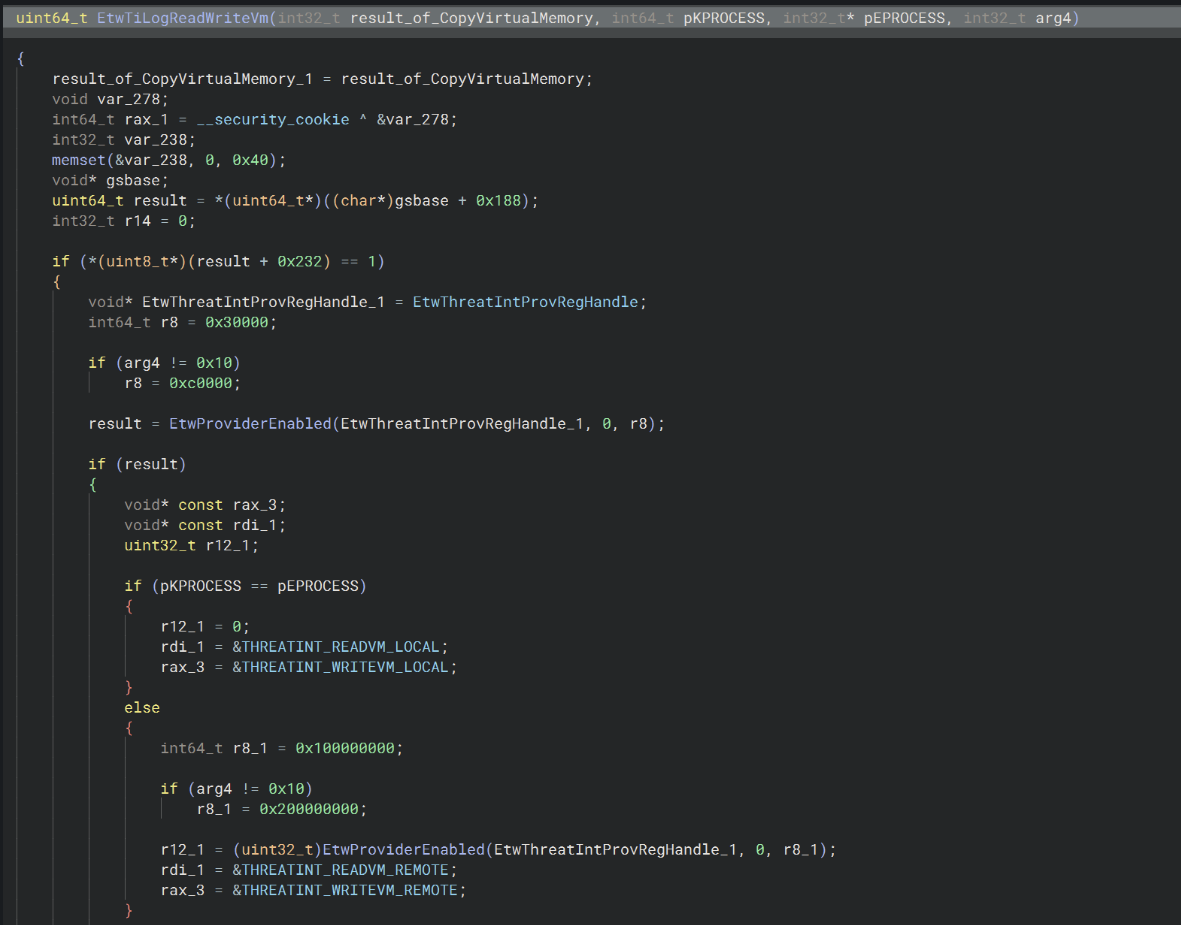Viewport: 1181px width, 925px height.
Task: Click the 0x232 offset value
Action: (x=299, y=261)
